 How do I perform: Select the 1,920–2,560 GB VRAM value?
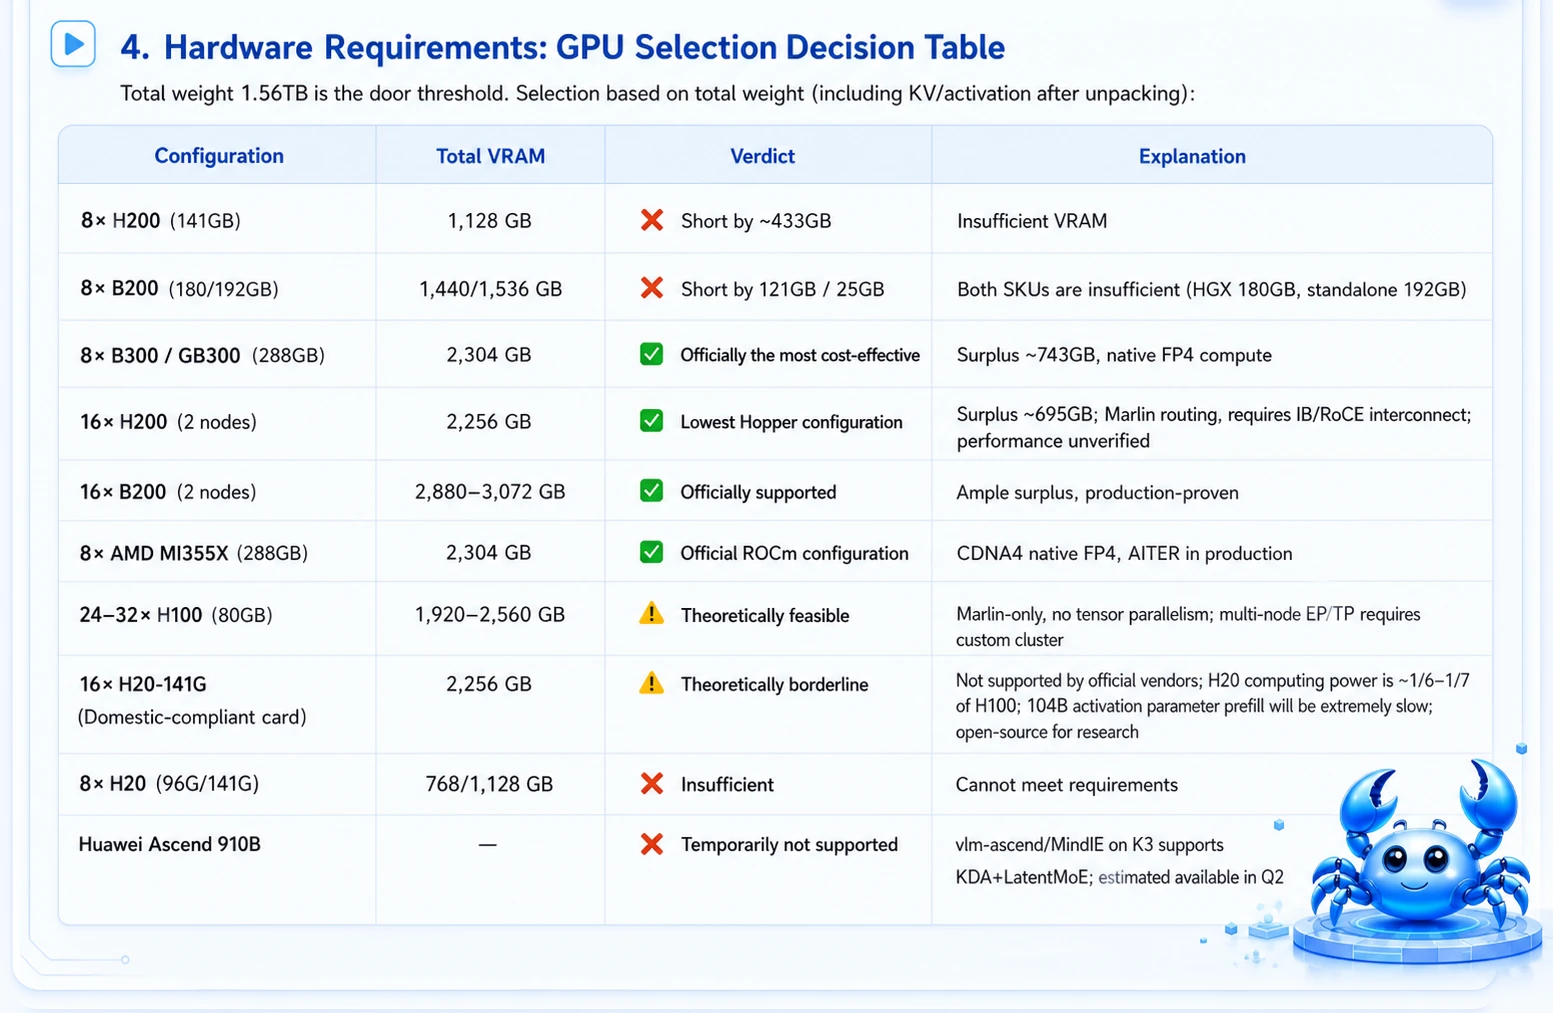click(x=490, y=614)
